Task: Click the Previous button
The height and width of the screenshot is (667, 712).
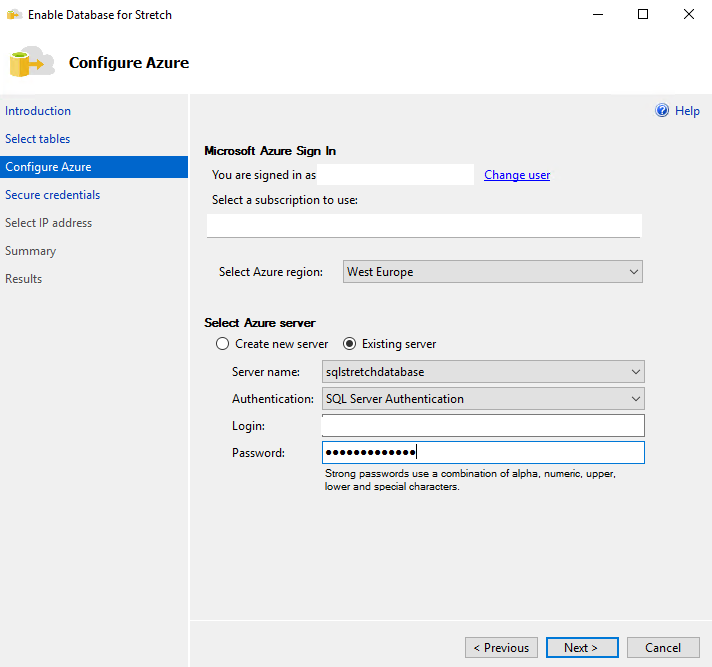Action: [501, 648]
